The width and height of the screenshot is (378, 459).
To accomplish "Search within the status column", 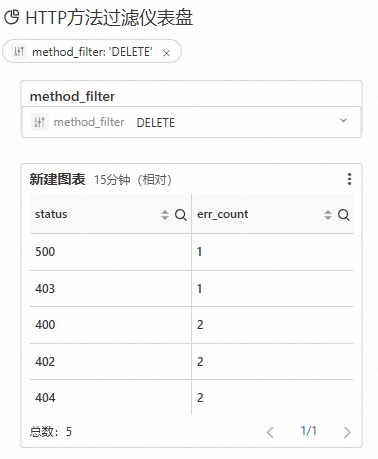I will coord(180,215).
